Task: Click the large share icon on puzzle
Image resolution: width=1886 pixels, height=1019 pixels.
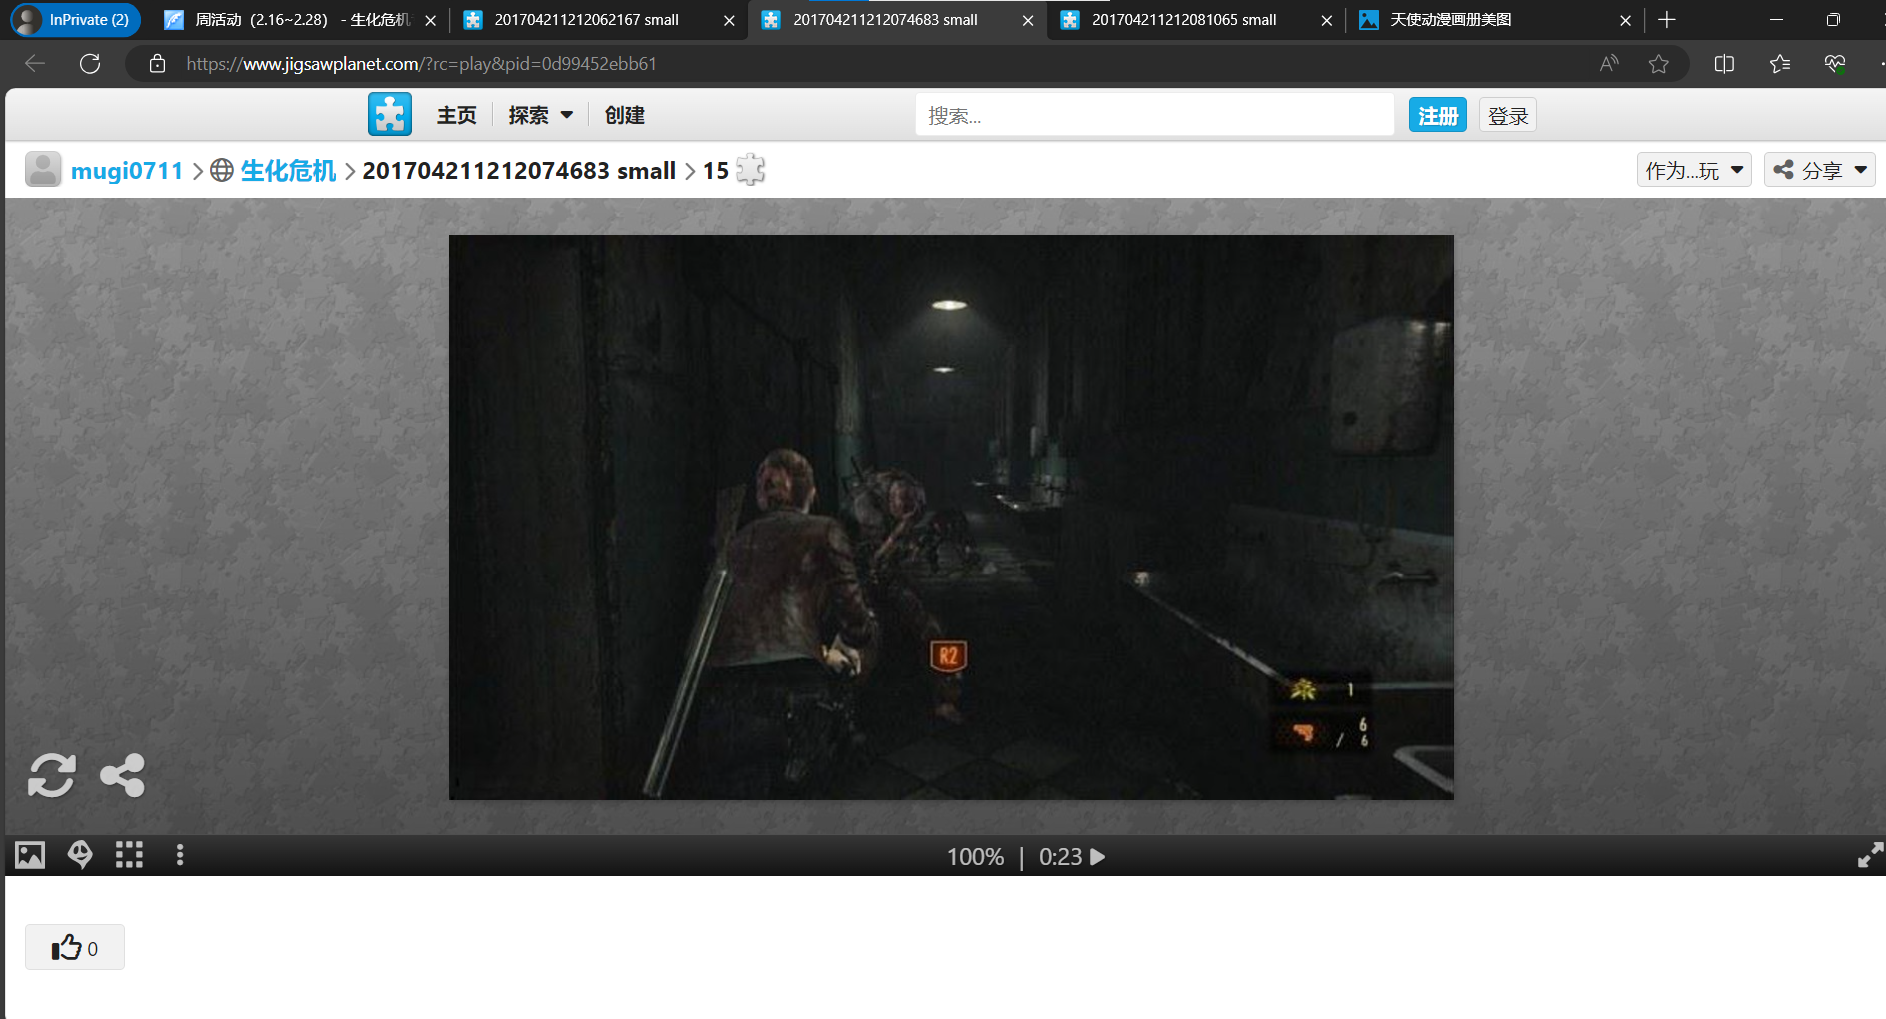Action: 123,775
